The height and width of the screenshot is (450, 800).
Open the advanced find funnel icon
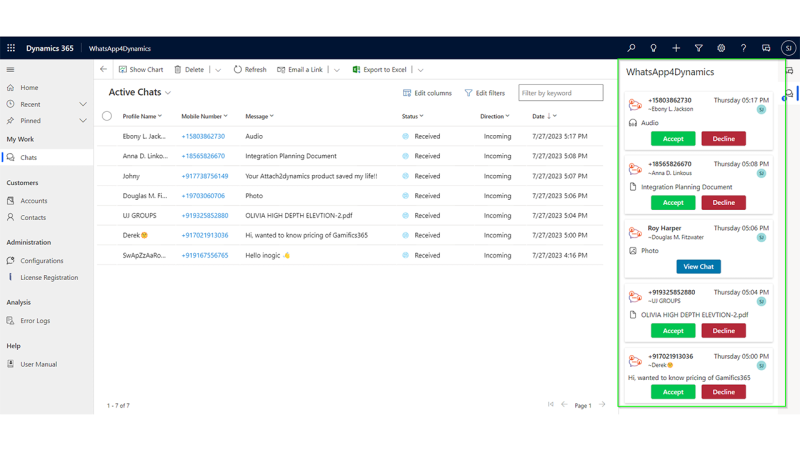698,48
